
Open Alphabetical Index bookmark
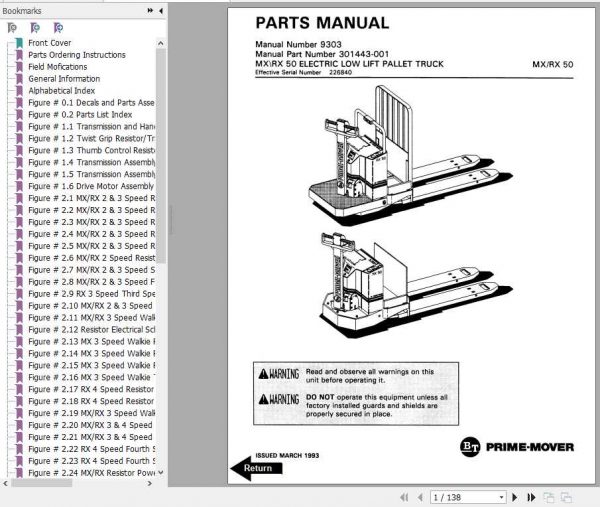pyautogui.click(x=61, y=91)
